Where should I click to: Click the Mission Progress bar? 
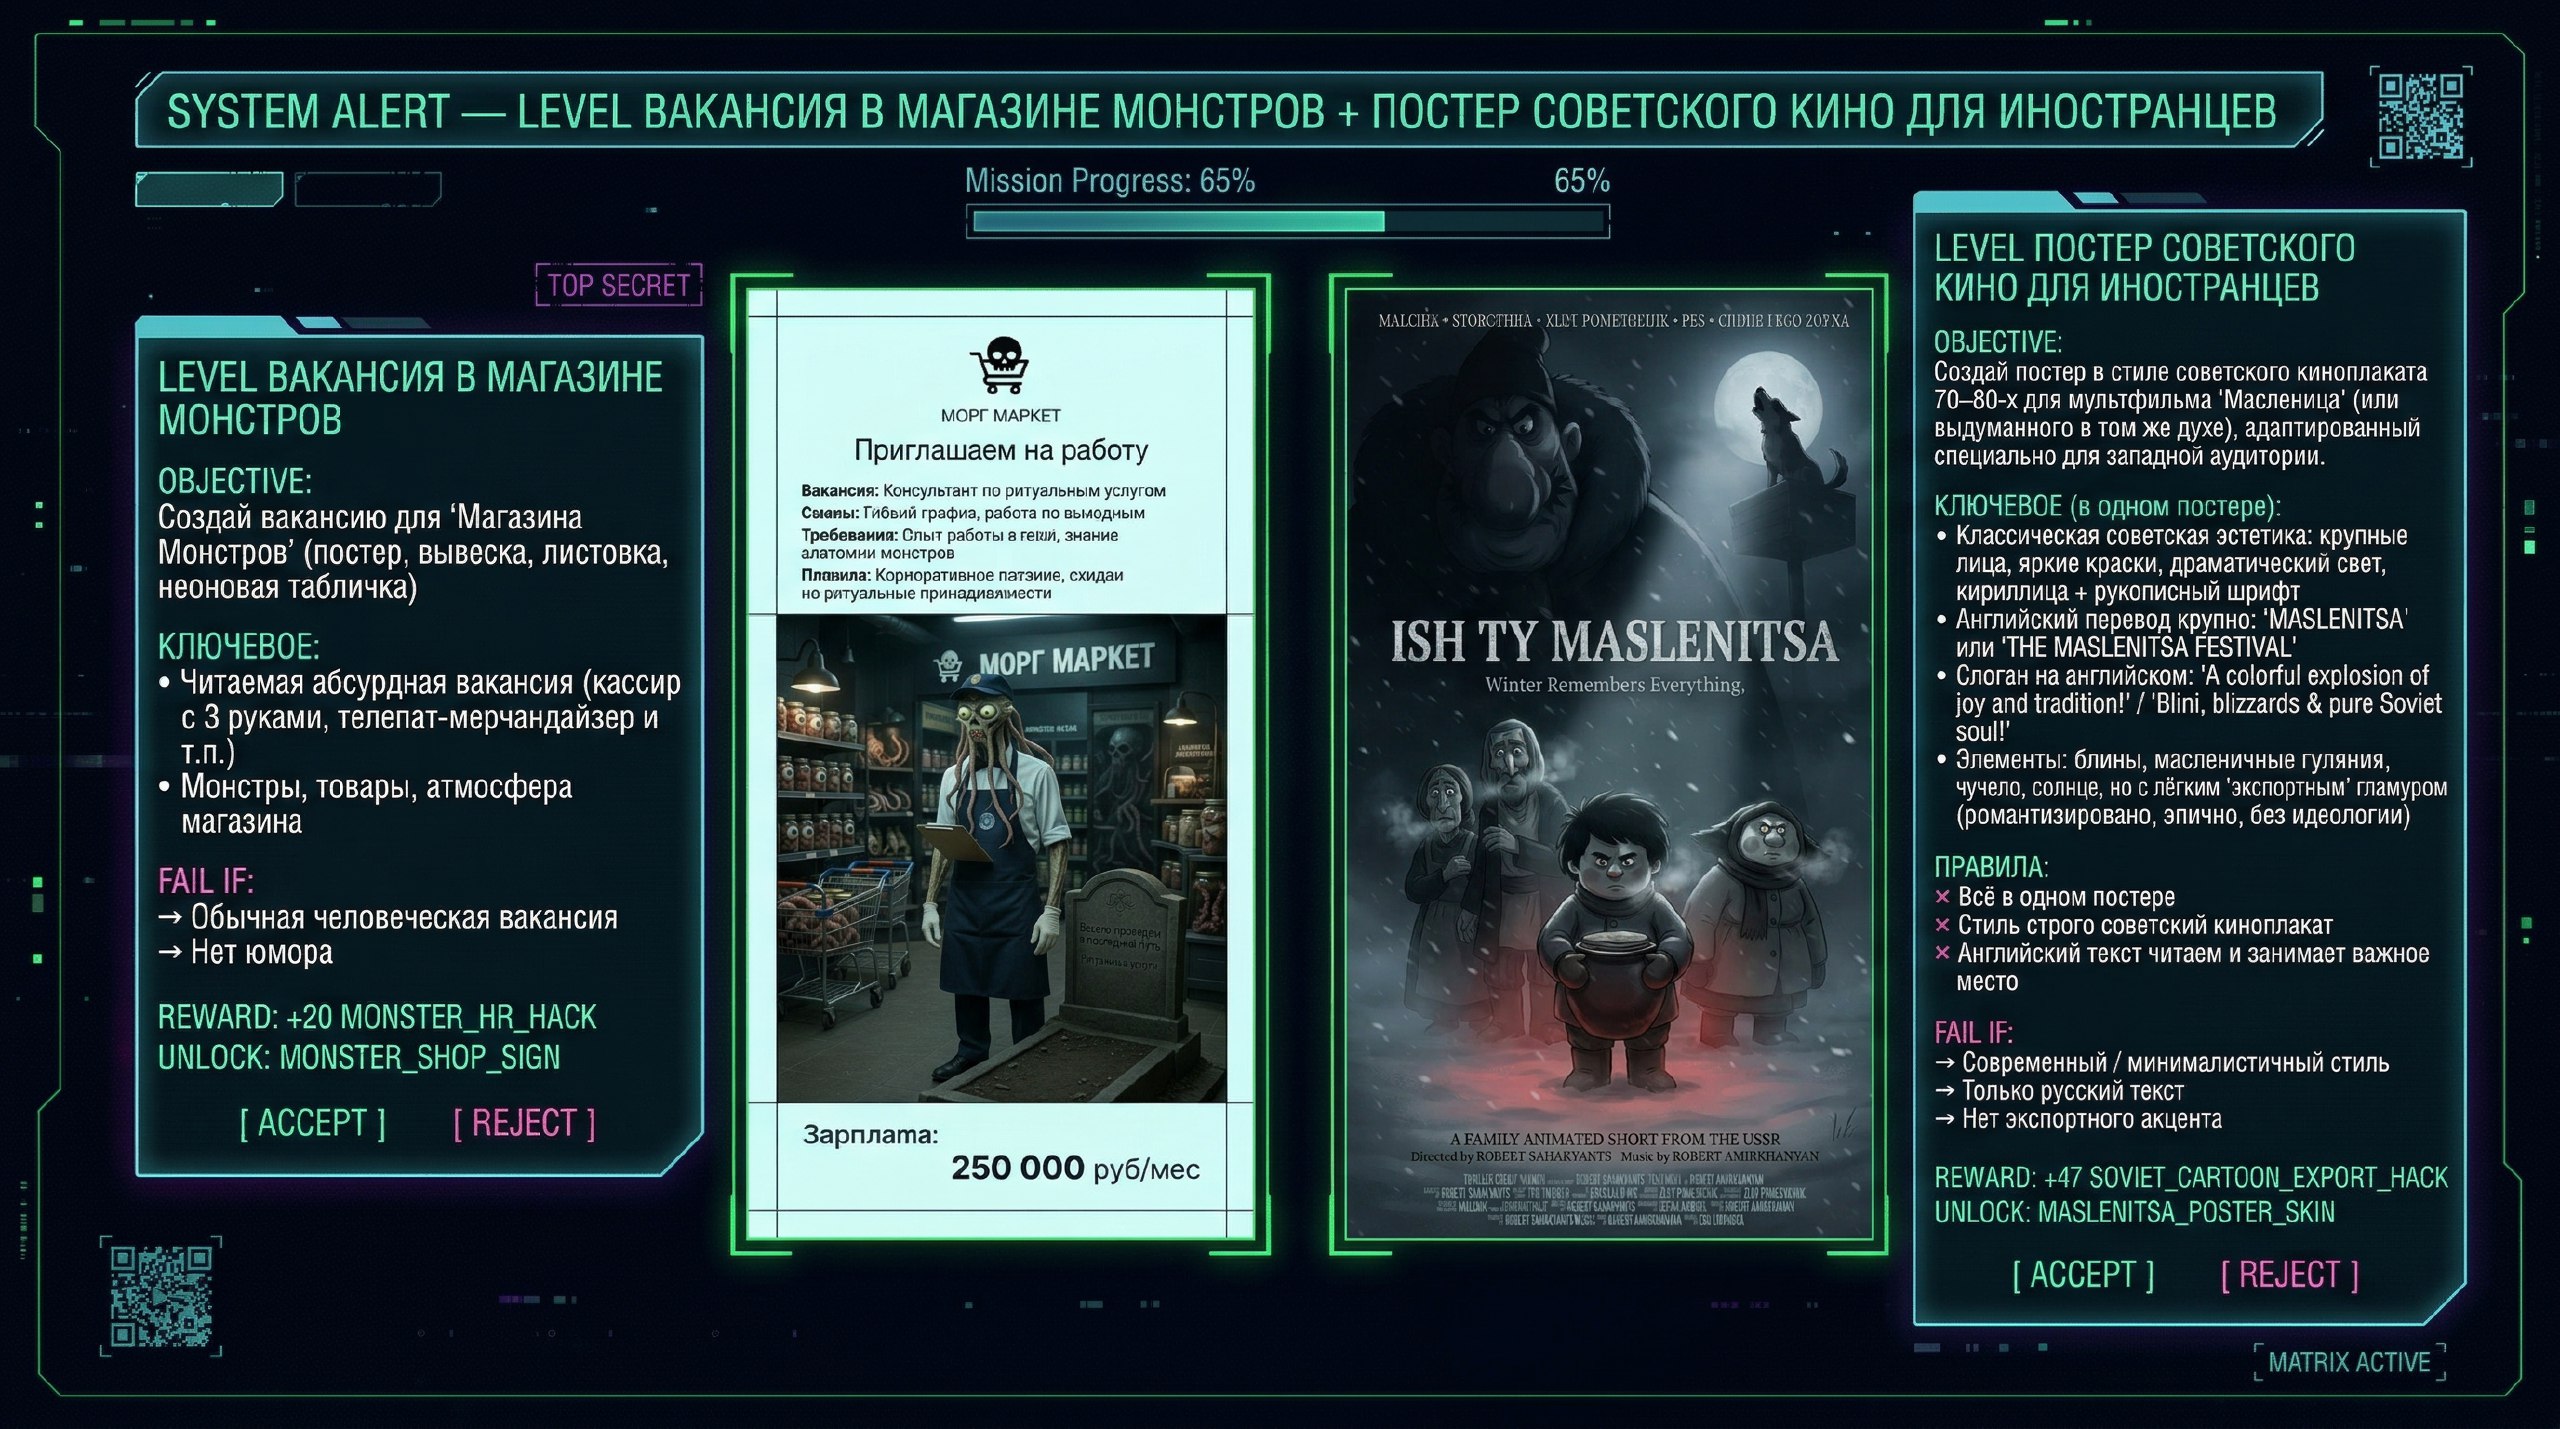[x=1287, y=221]
